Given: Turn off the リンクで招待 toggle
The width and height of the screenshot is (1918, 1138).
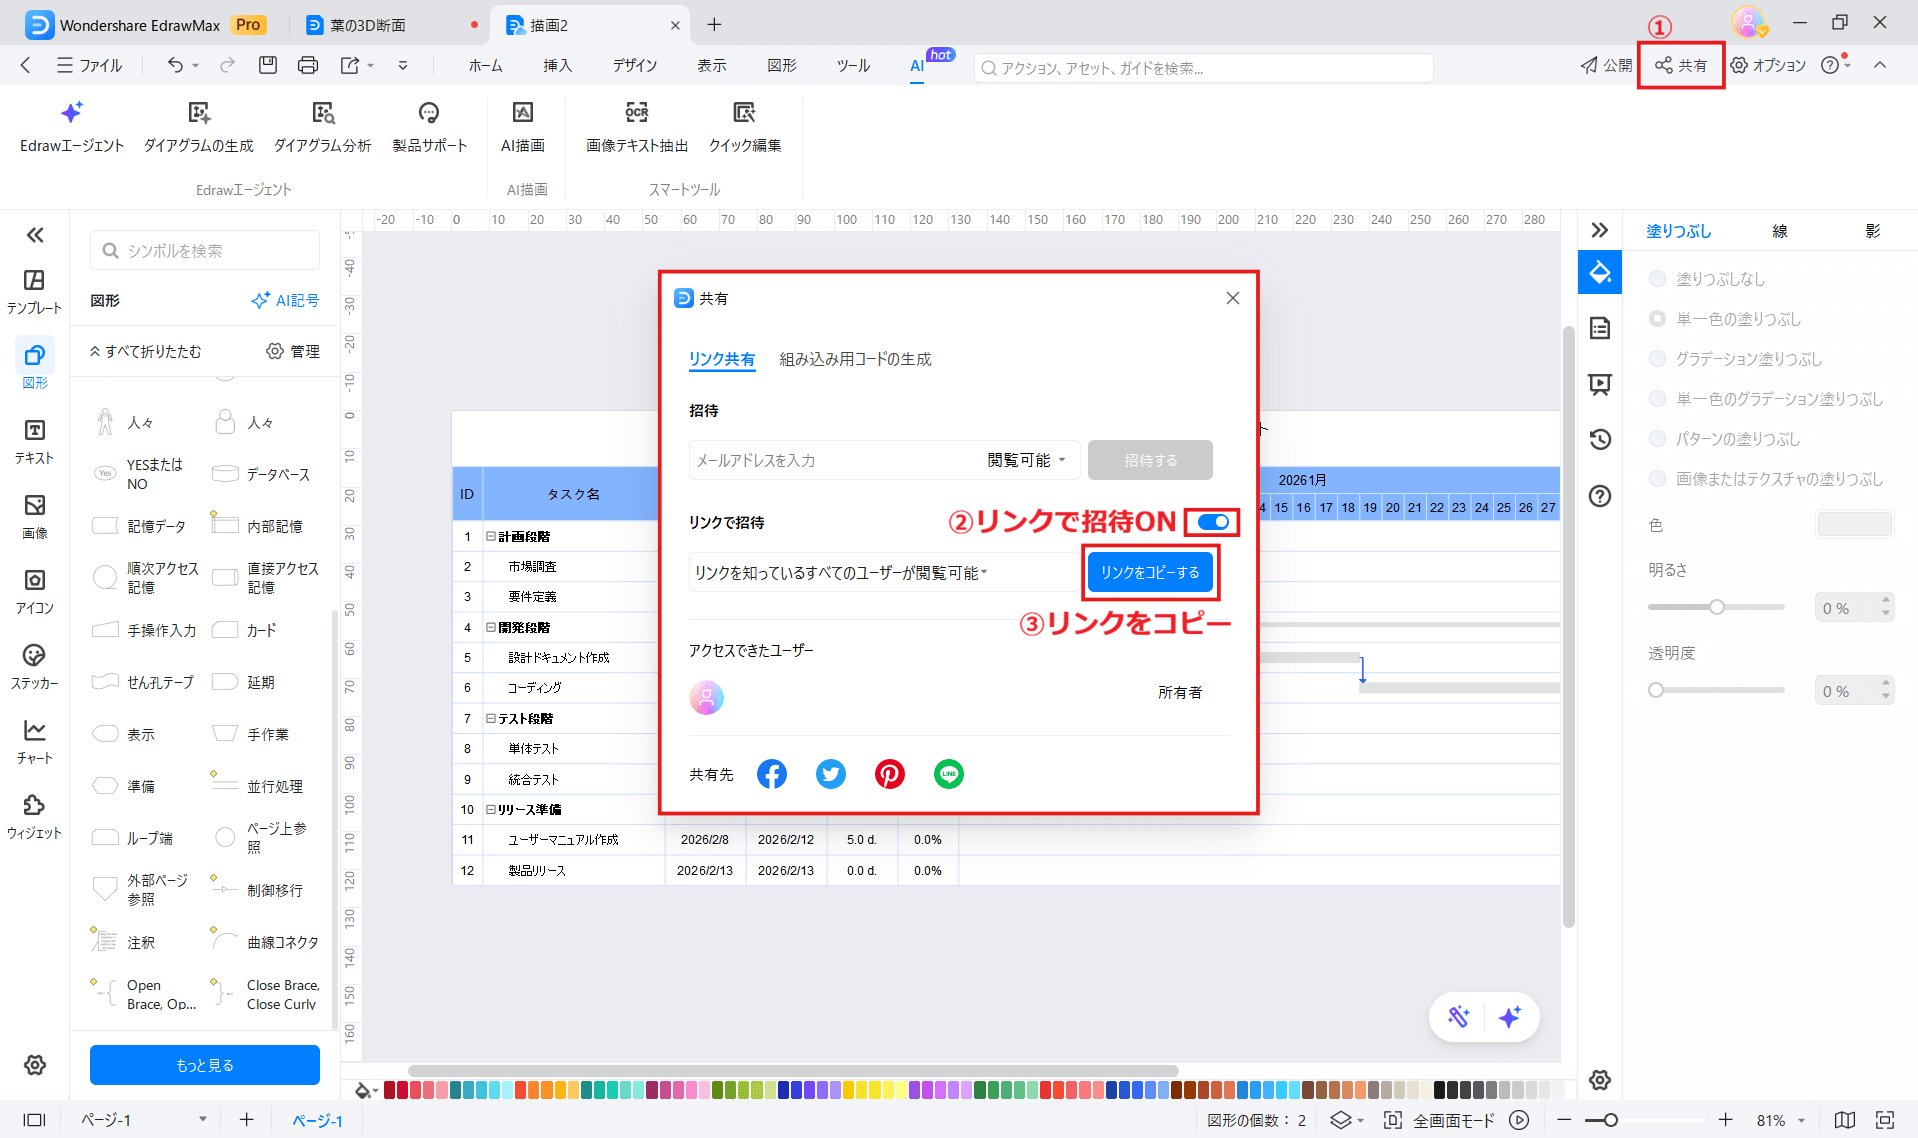Looking at the screenshot, I should pyautogui.click(x=1214, y=522).
